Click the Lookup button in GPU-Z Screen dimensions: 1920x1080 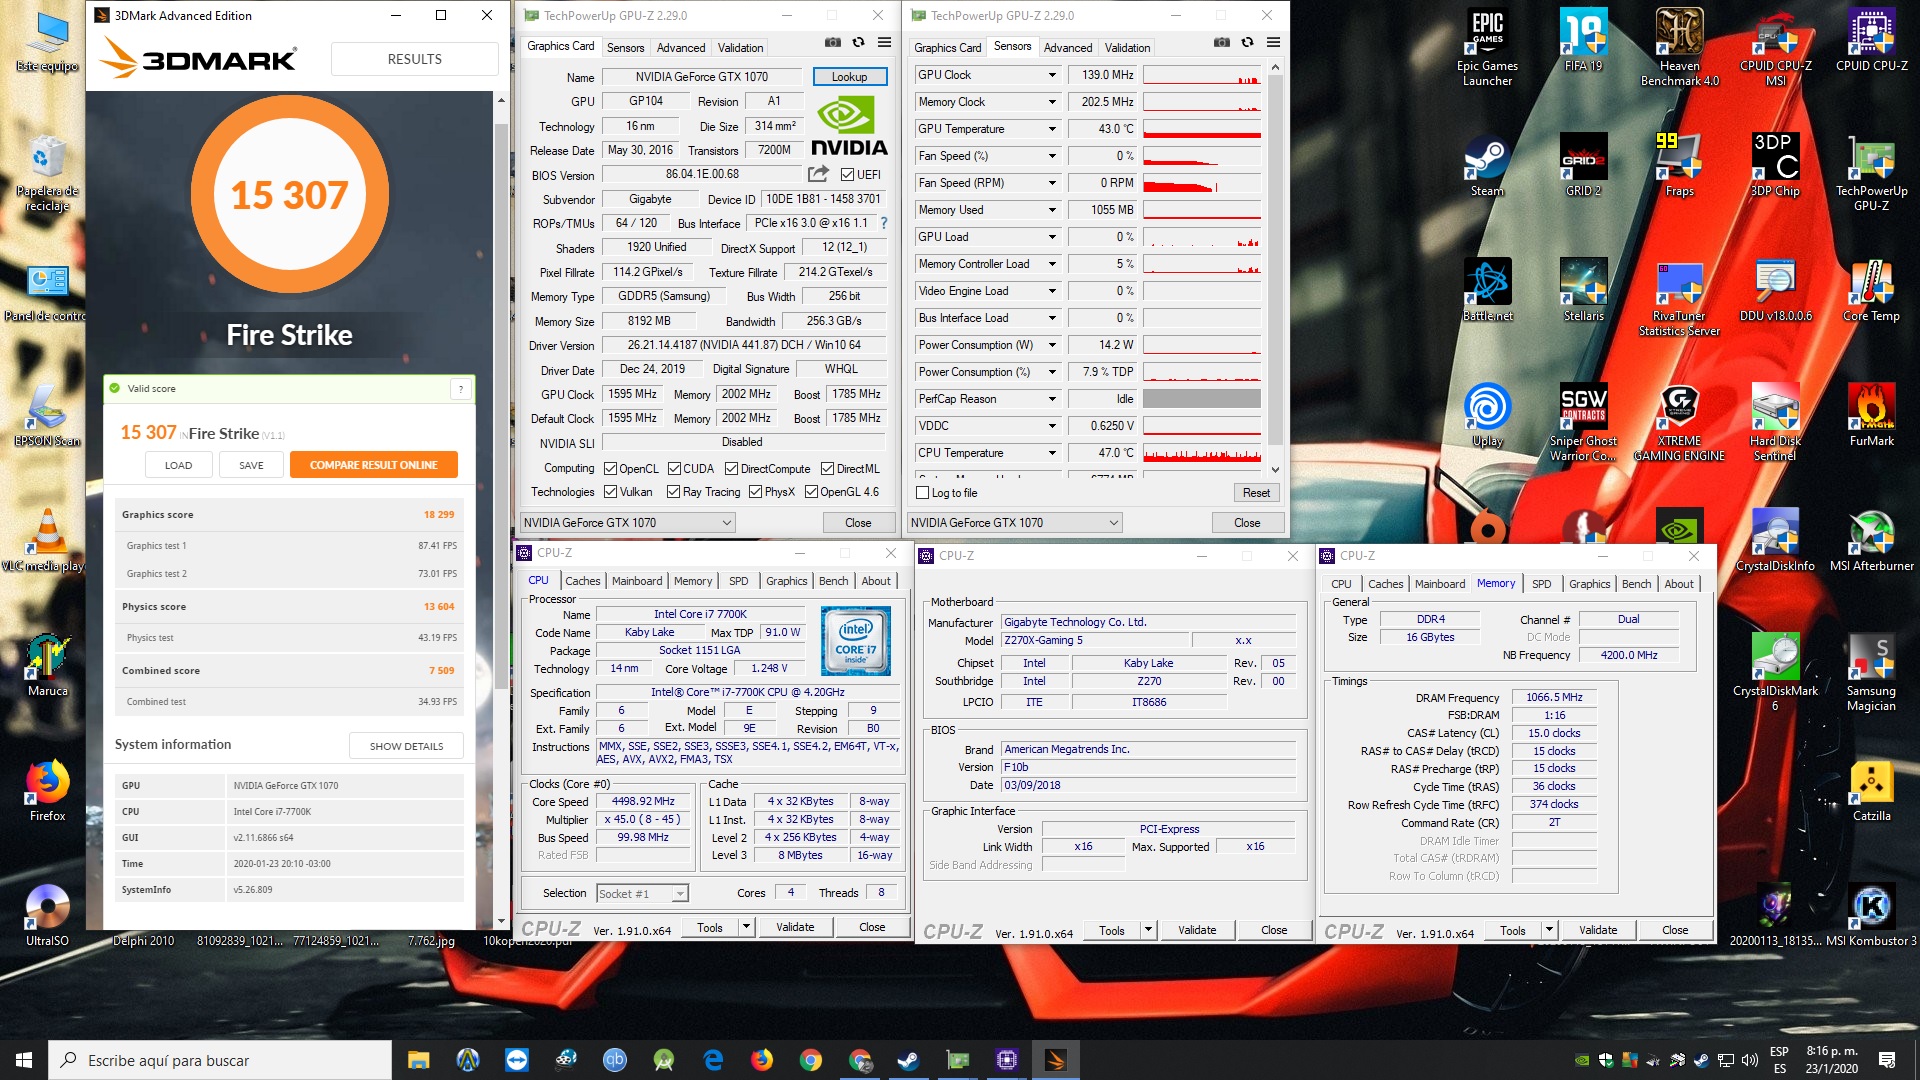(x=849, y=77)
